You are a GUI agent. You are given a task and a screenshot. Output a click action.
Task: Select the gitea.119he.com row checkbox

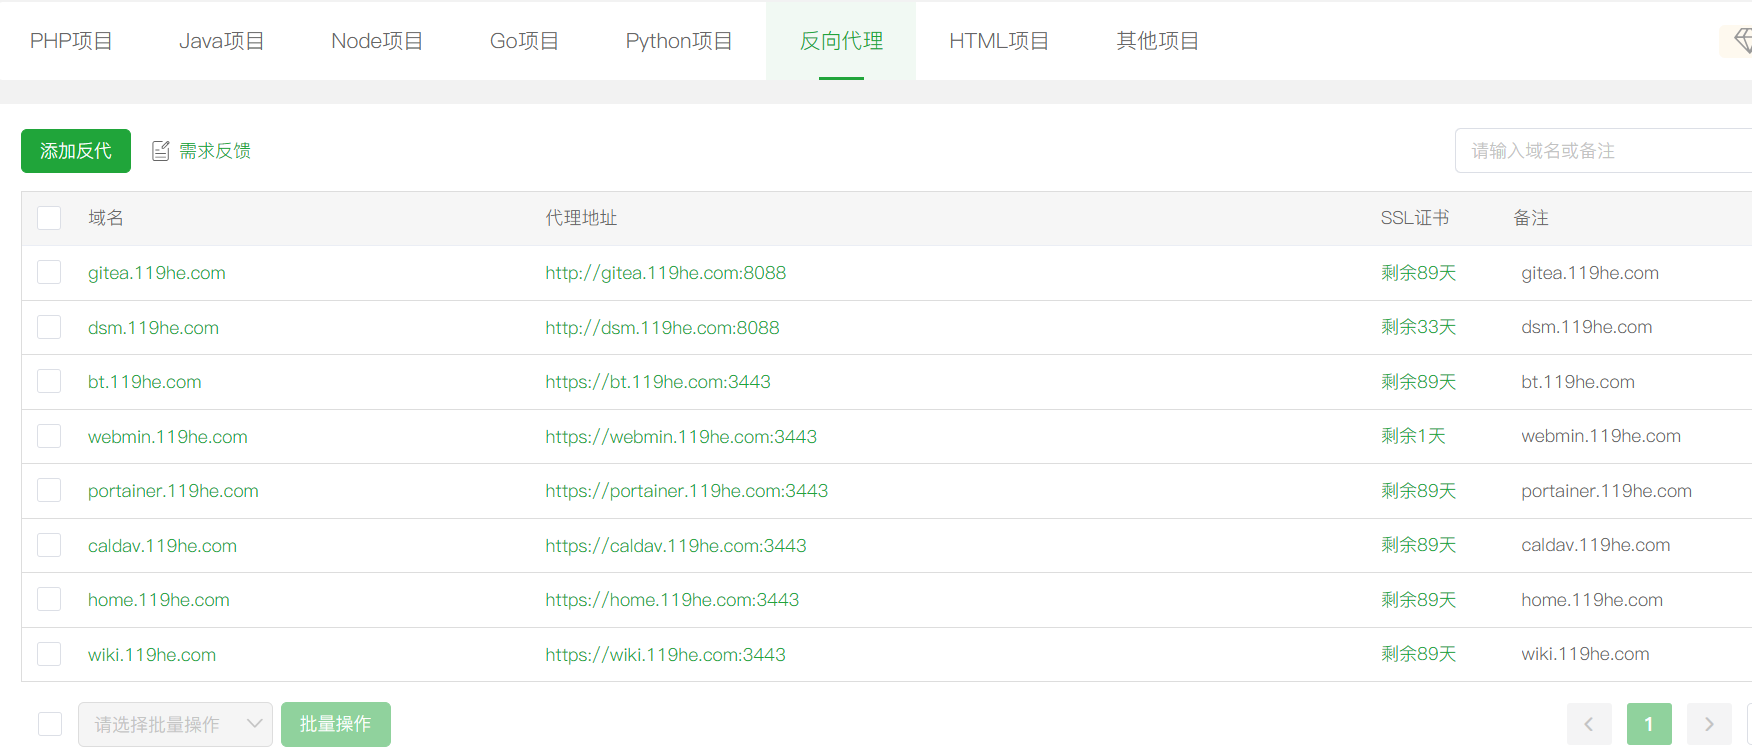[x=49, y=273]
